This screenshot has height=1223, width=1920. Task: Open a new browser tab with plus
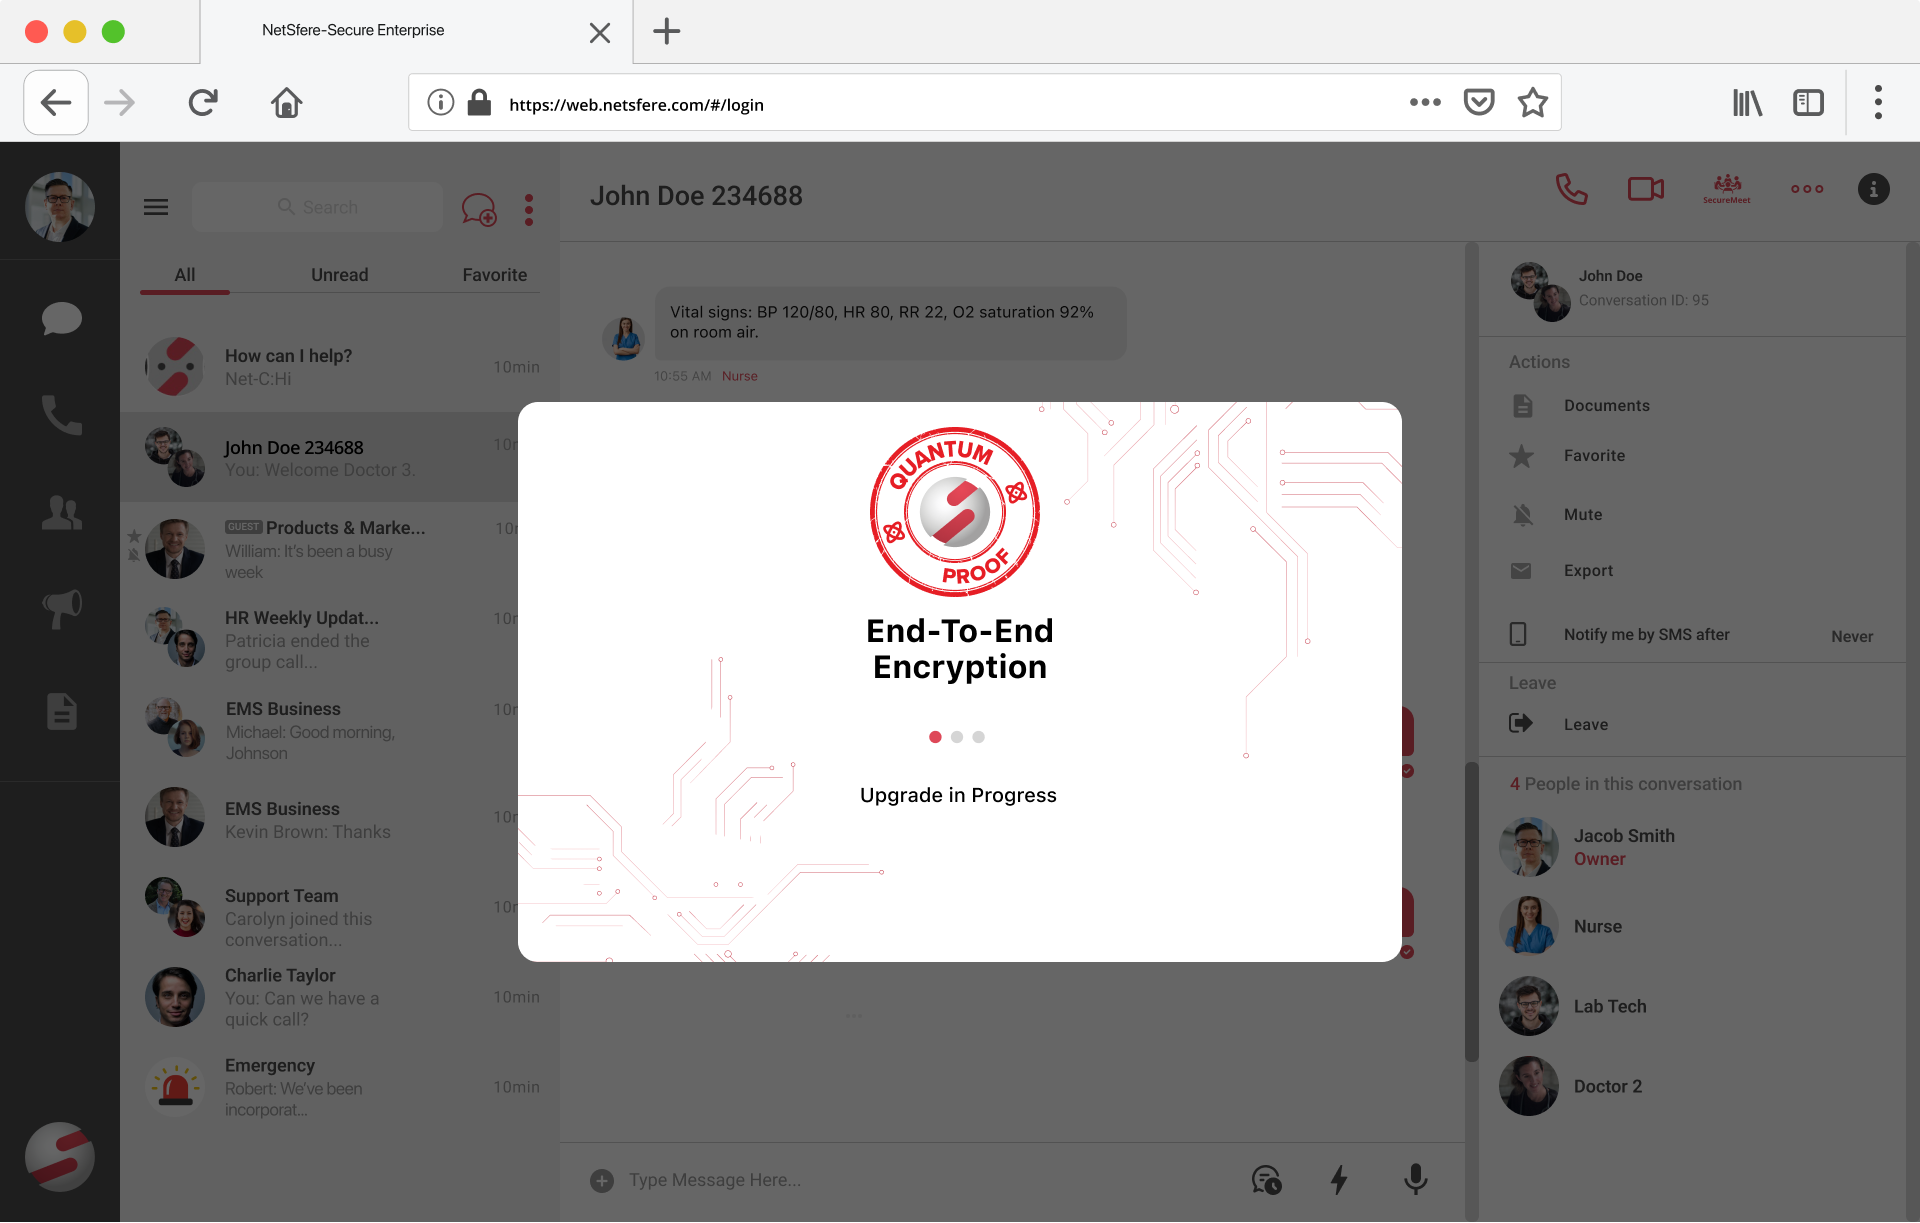[x=667, y=31]
